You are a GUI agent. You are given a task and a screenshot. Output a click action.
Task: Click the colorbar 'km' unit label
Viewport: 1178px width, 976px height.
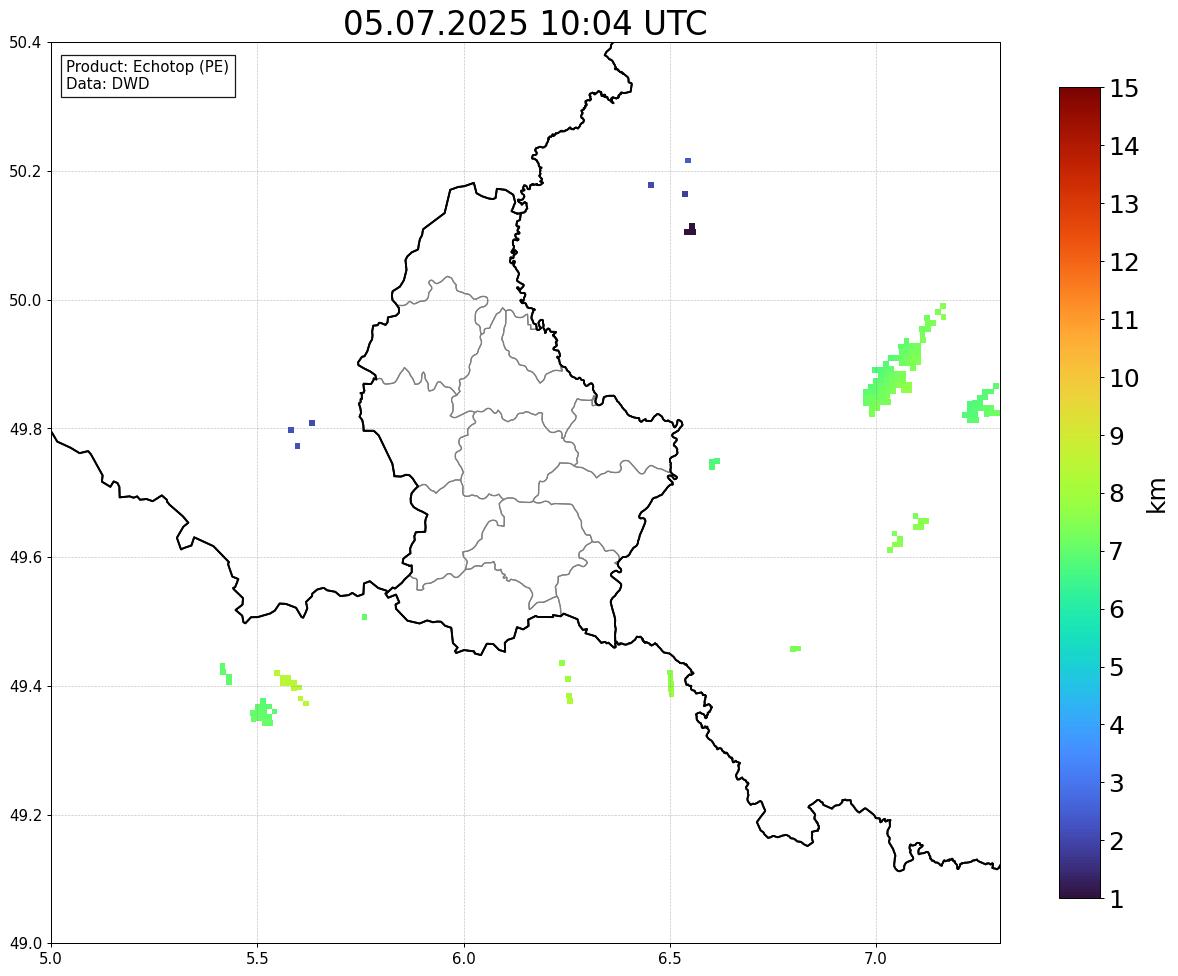tap(1156, 494)
